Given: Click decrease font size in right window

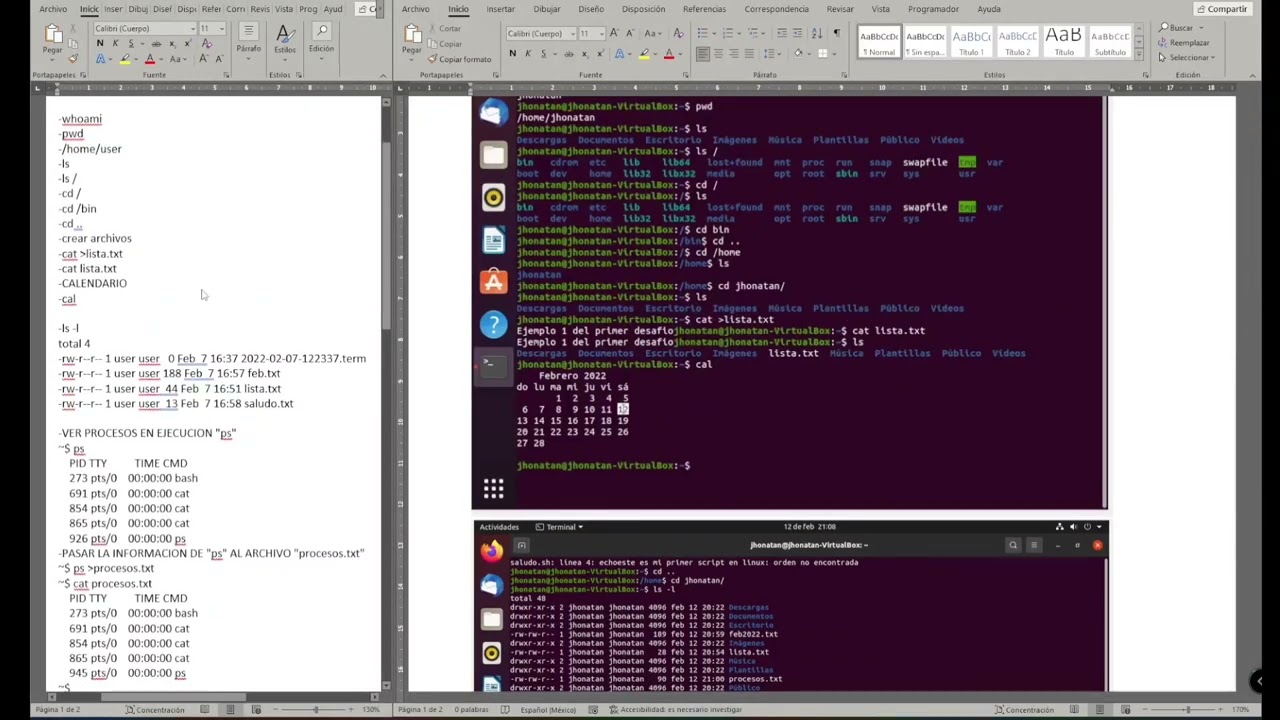Looking at the screenshot, I should click(630, 33).
